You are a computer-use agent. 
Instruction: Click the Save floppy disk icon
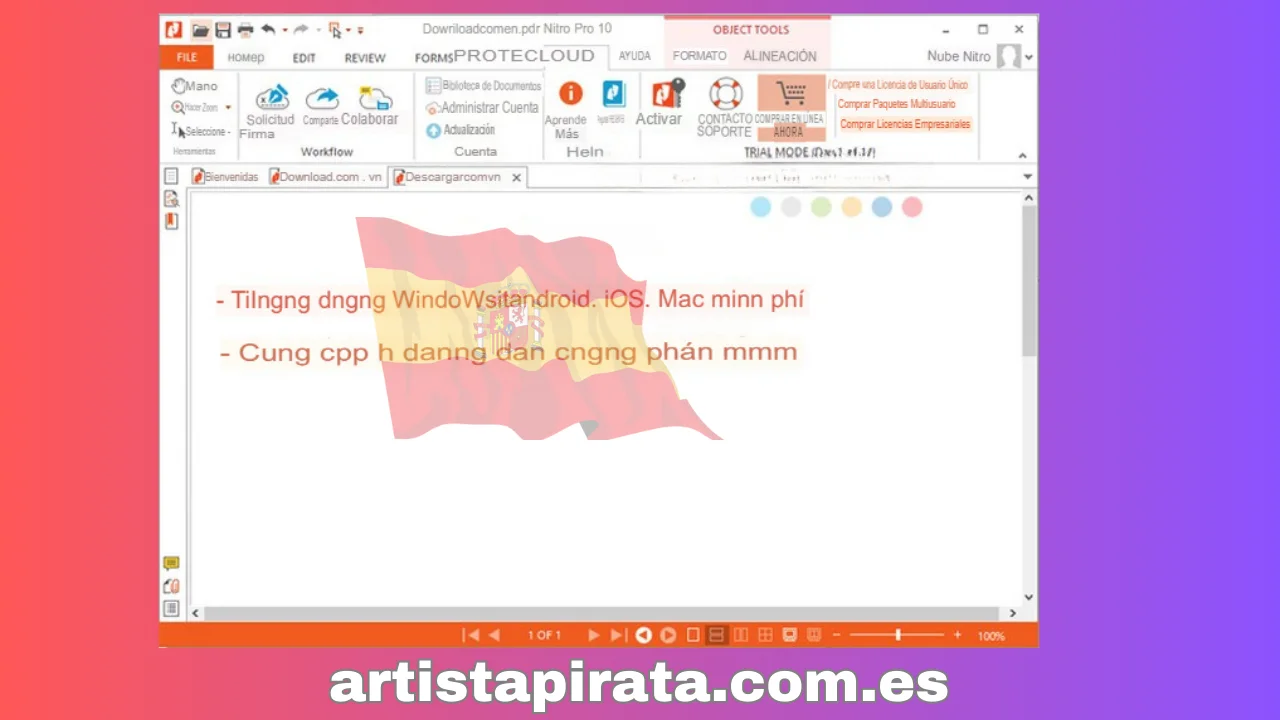[x=223, y=30]
